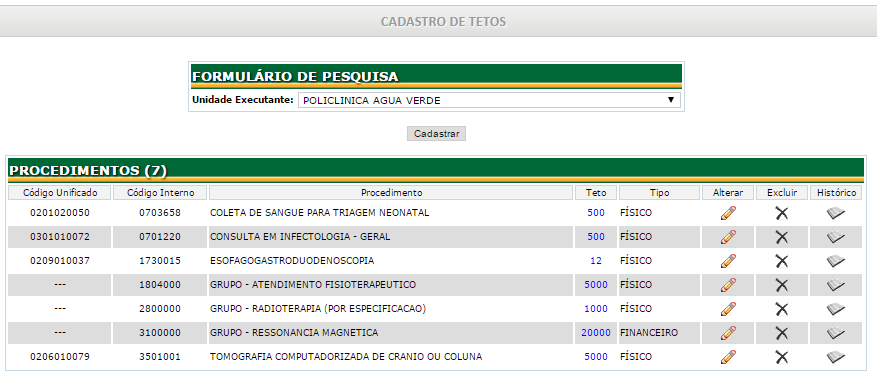
Task: Click GRUPO - RADIOTERAPIA (POR ESPECIFICACAO) text
Action: [x=318, y=309]
